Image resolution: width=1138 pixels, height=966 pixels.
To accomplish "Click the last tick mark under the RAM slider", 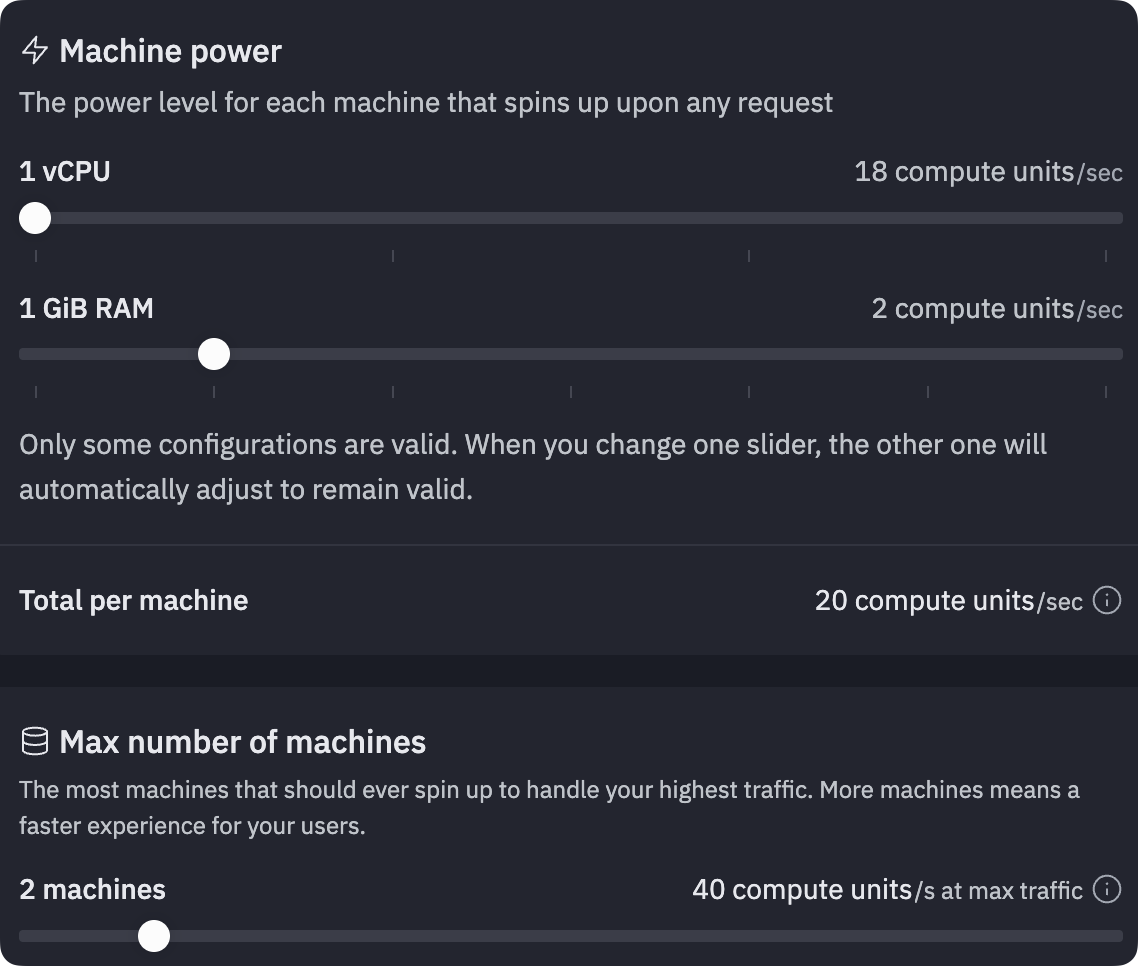I will [x=1104, y=391].
